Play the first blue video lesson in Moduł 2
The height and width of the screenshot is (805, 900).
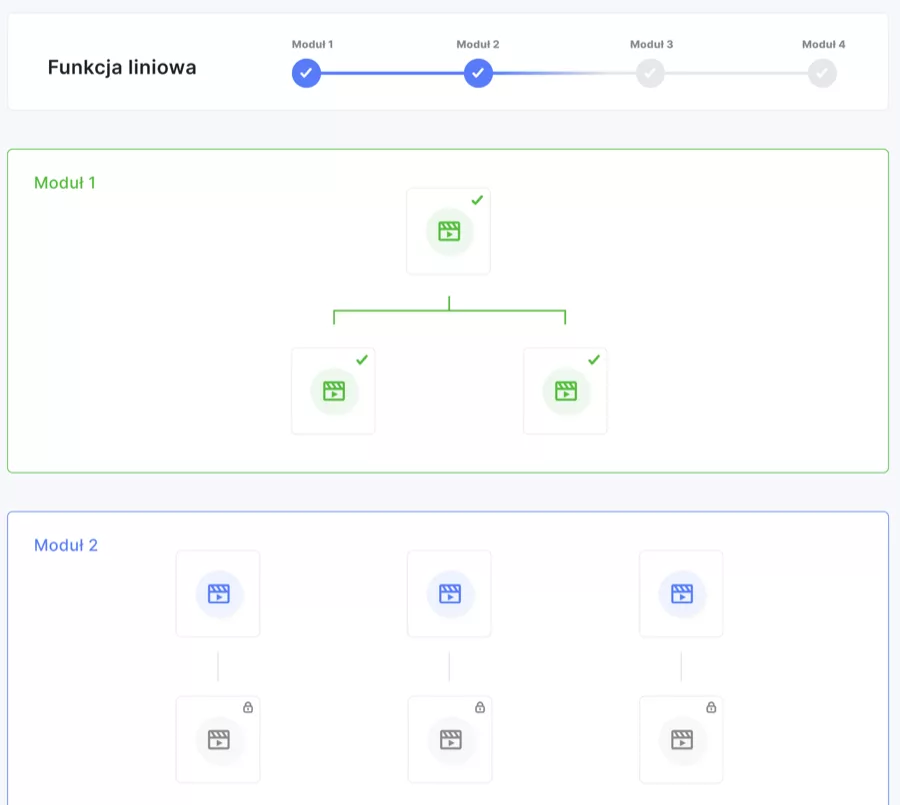[218, 594]
